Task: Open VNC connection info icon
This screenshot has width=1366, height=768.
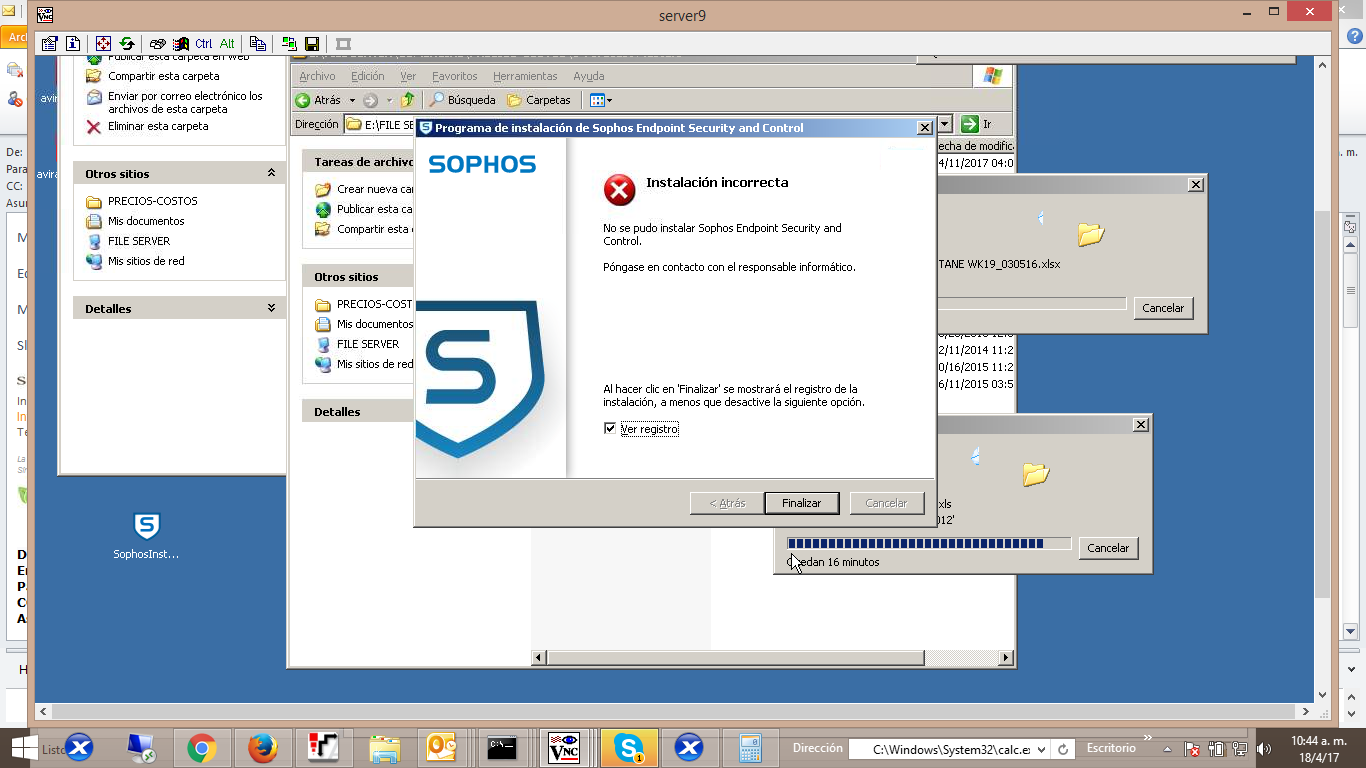Action: [x=73, y=43]
